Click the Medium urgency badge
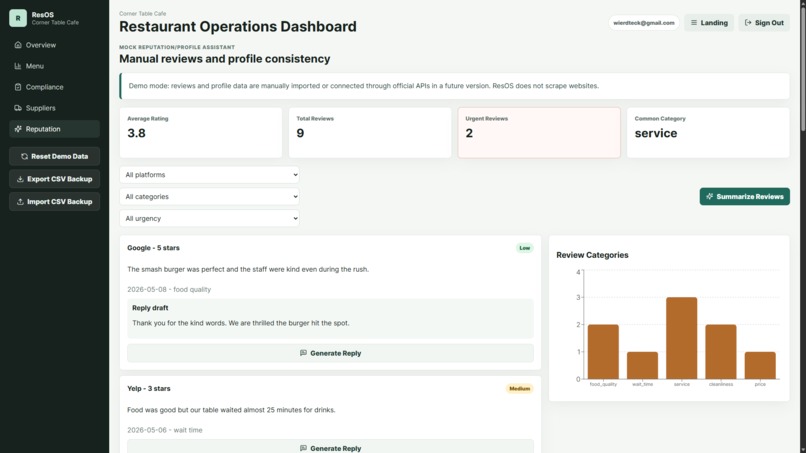This screenshot has height=453, width=806. [x=519, y=389]
